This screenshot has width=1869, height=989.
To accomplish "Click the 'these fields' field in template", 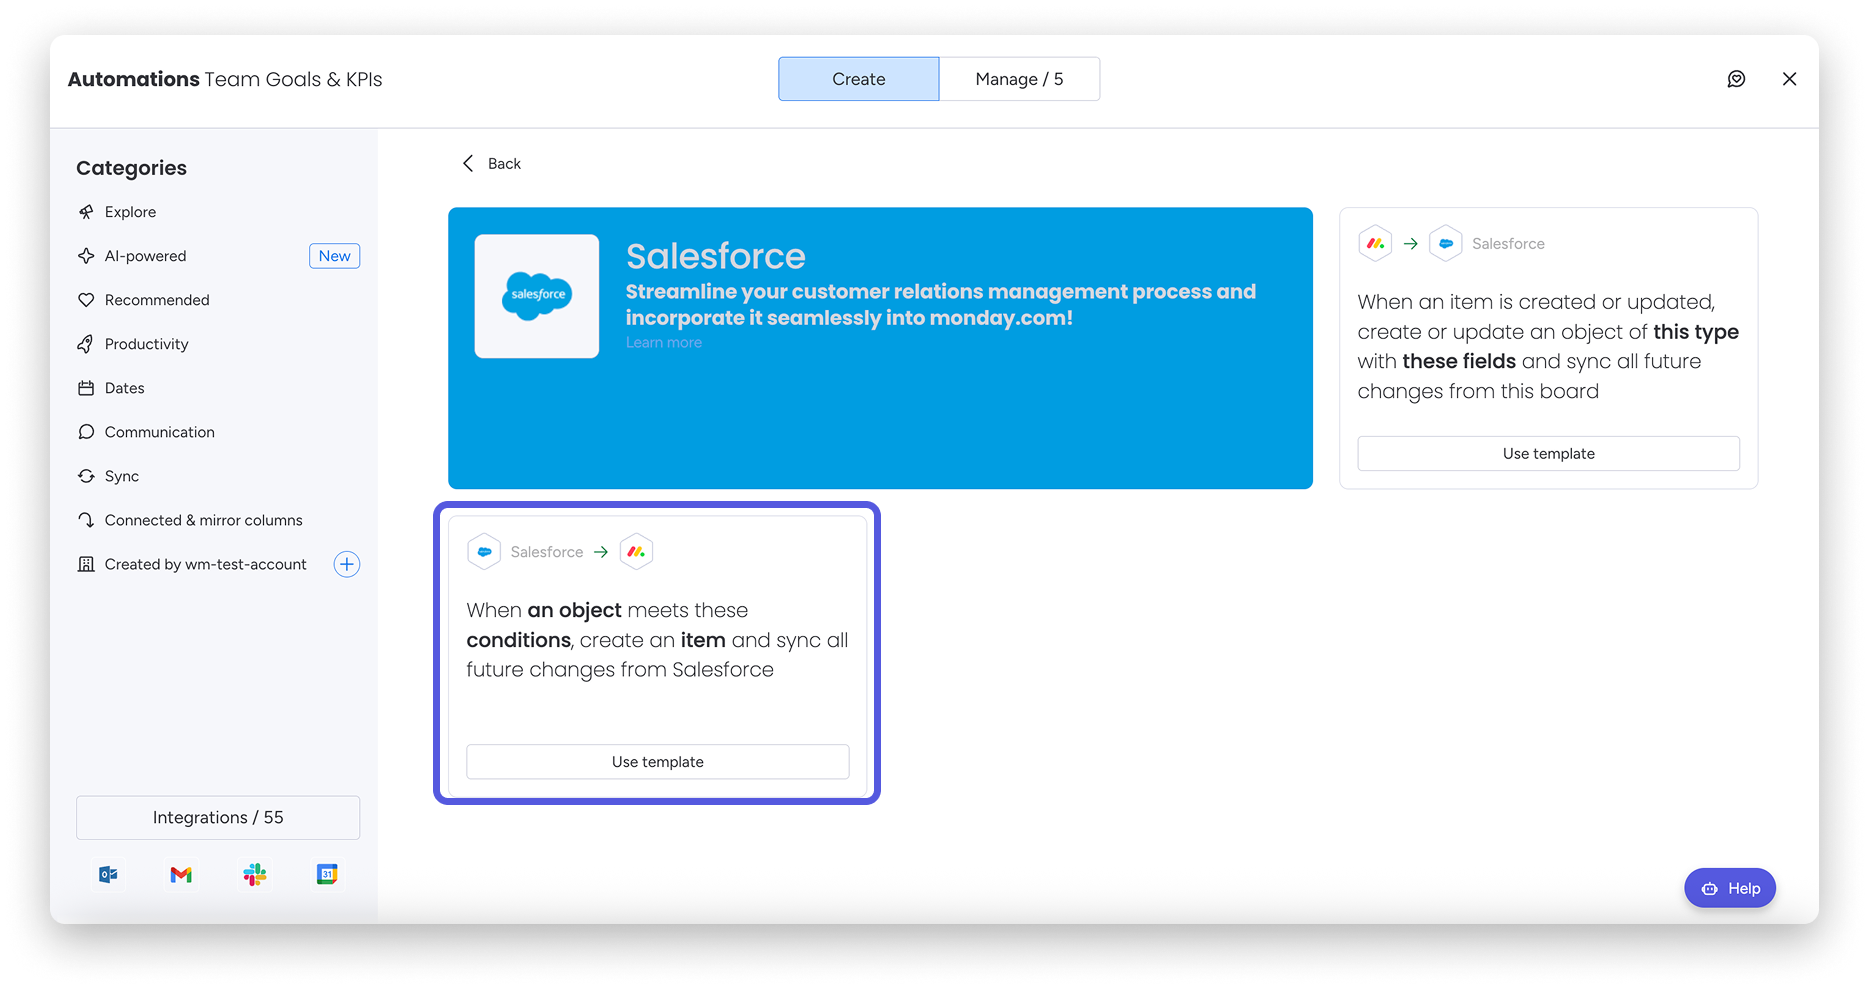I will (1459, 361).
